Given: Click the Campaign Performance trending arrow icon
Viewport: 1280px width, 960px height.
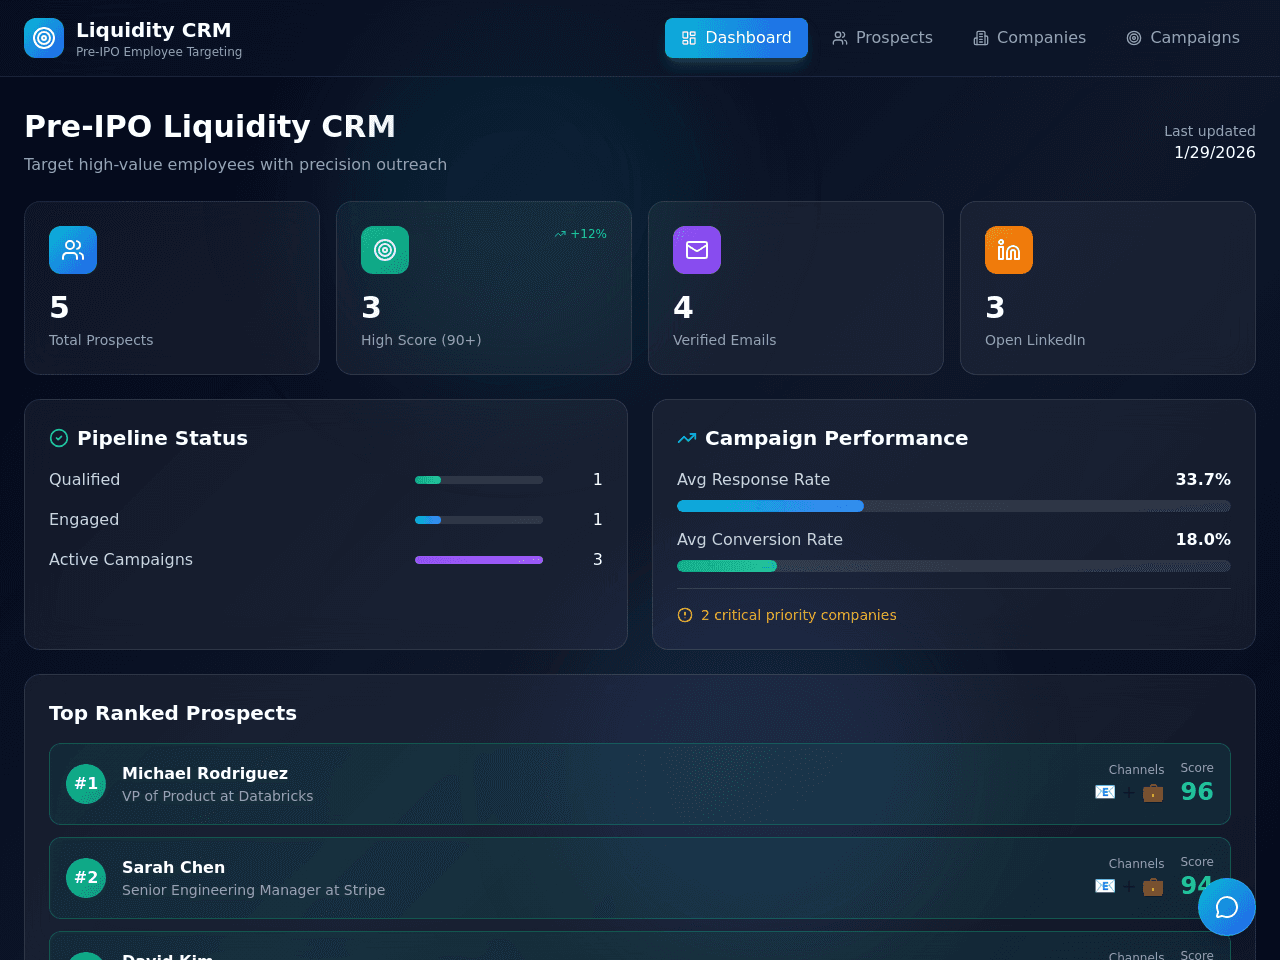Looking at the screenshot, I should (x=687, y=438).
